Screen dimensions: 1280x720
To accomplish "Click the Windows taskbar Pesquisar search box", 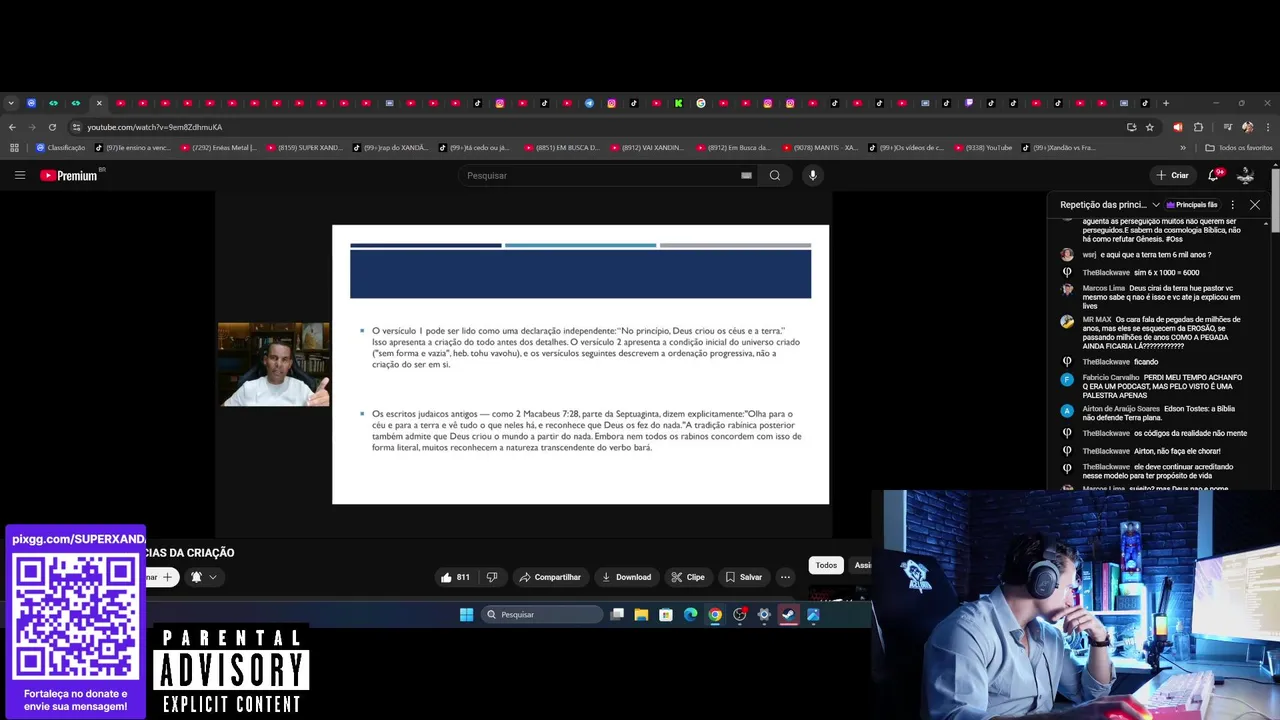I will (541, 615).
